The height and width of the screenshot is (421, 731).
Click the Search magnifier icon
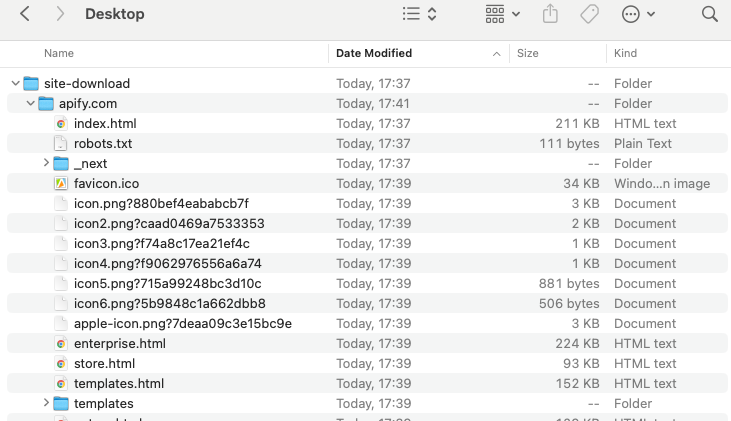(x=710, y=14)
